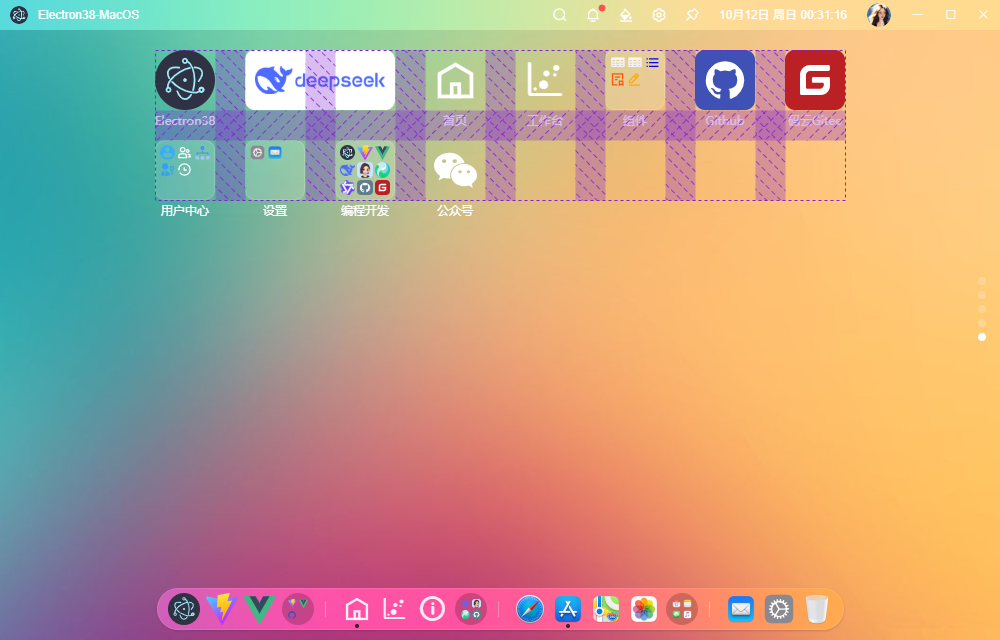This screenshot has height=640, width=1000.
Task: Open the 码云Gitee desktop icon
Action: pyautogui.click(x=815, y=80)
